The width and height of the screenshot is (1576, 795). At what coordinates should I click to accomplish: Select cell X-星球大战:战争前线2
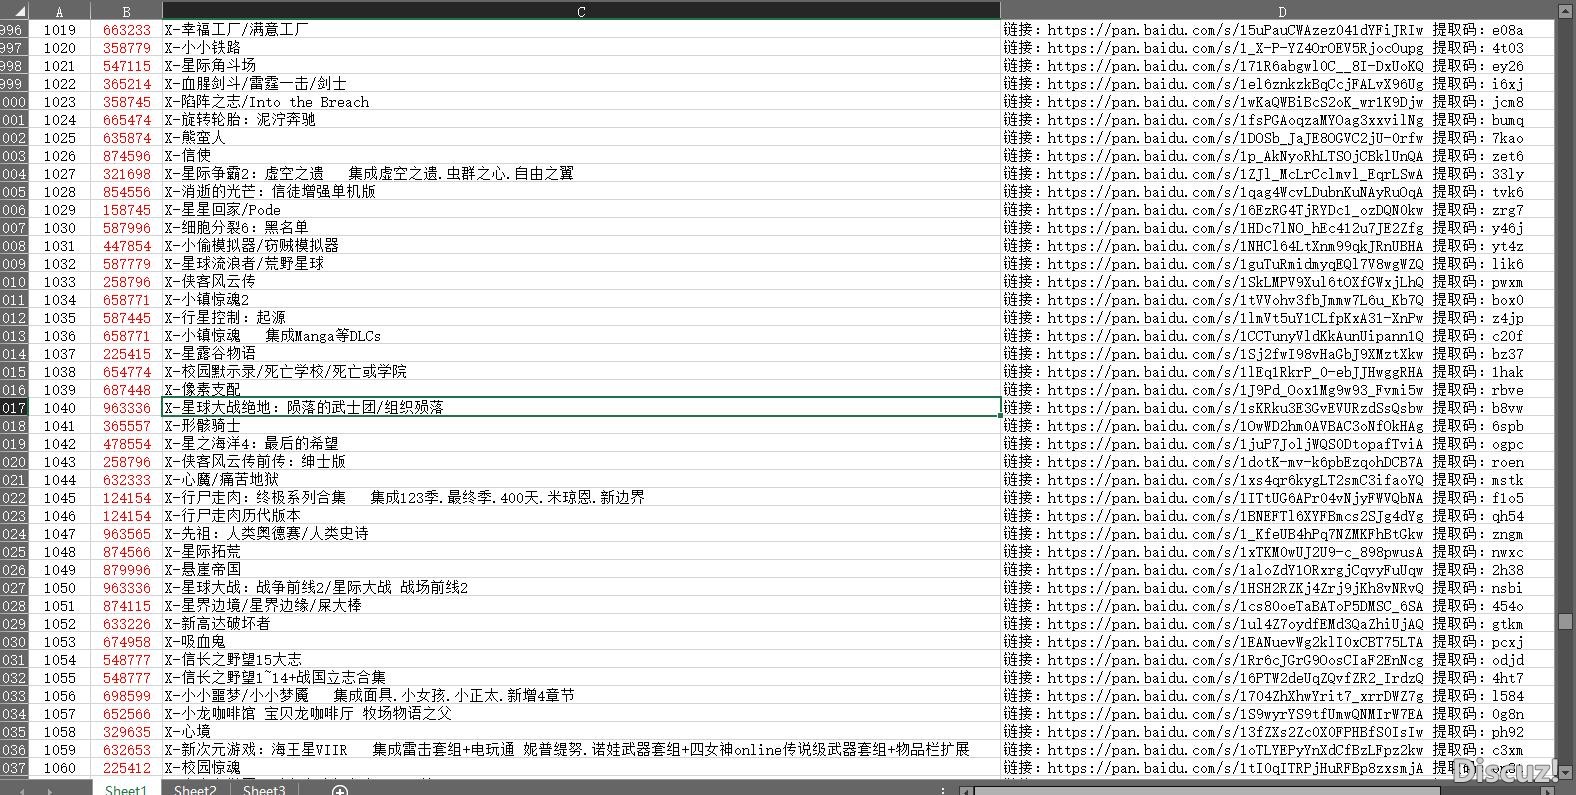pyautogui.click(x=581, y=588)
